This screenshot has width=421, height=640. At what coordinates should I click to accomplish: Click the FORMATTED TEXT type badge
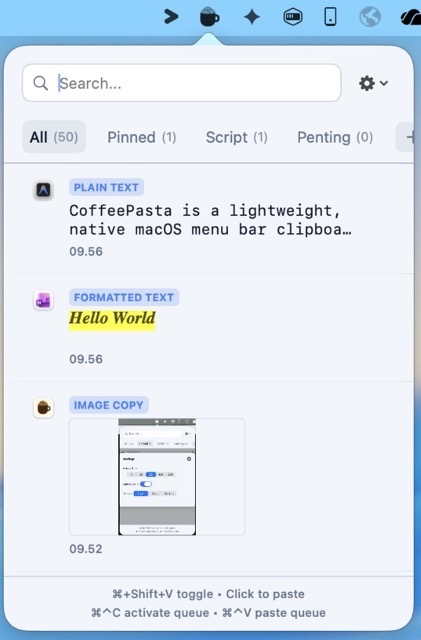click(124, 297)
